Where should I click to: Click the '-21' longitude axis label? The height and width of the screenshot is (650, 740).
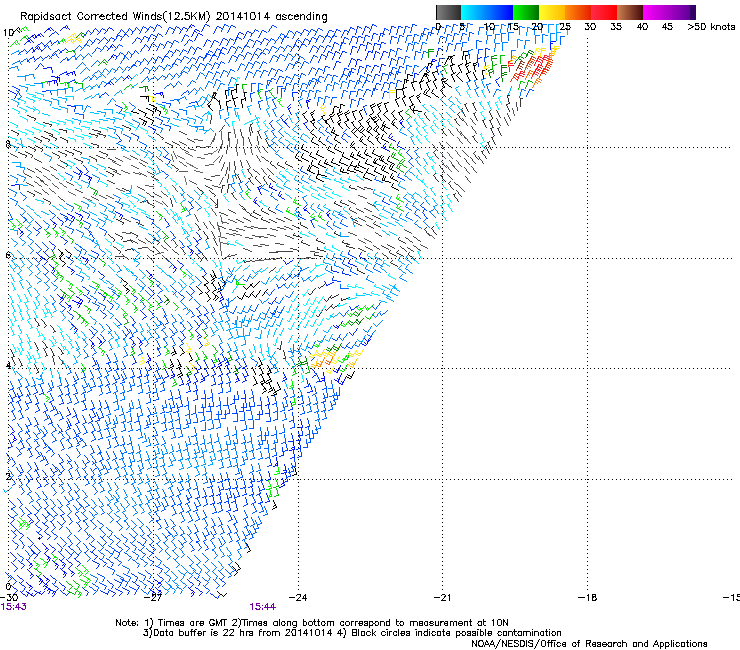tap(442, 597)
